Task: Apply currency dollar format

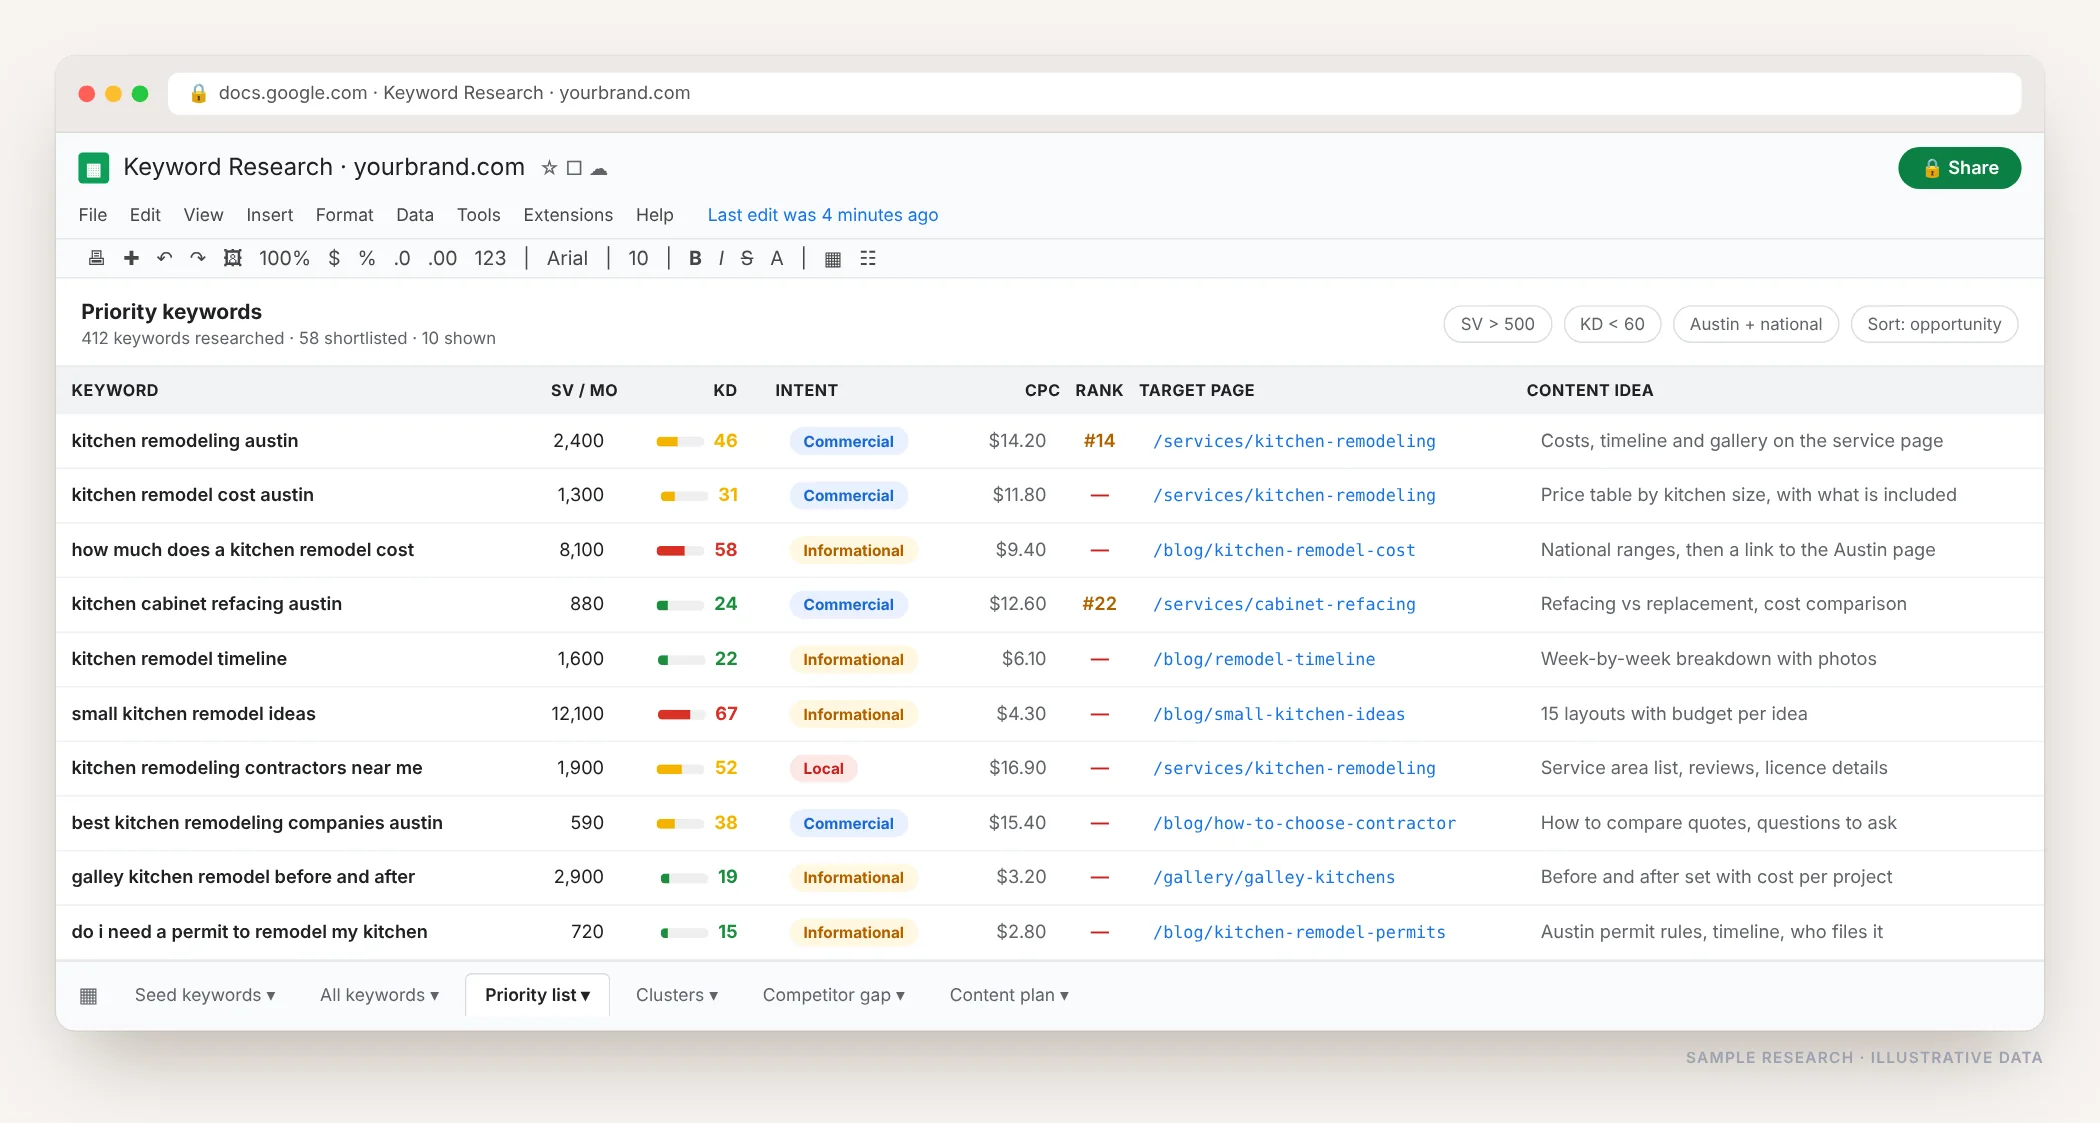Action: pyautogui.click(x=334, y=258)
